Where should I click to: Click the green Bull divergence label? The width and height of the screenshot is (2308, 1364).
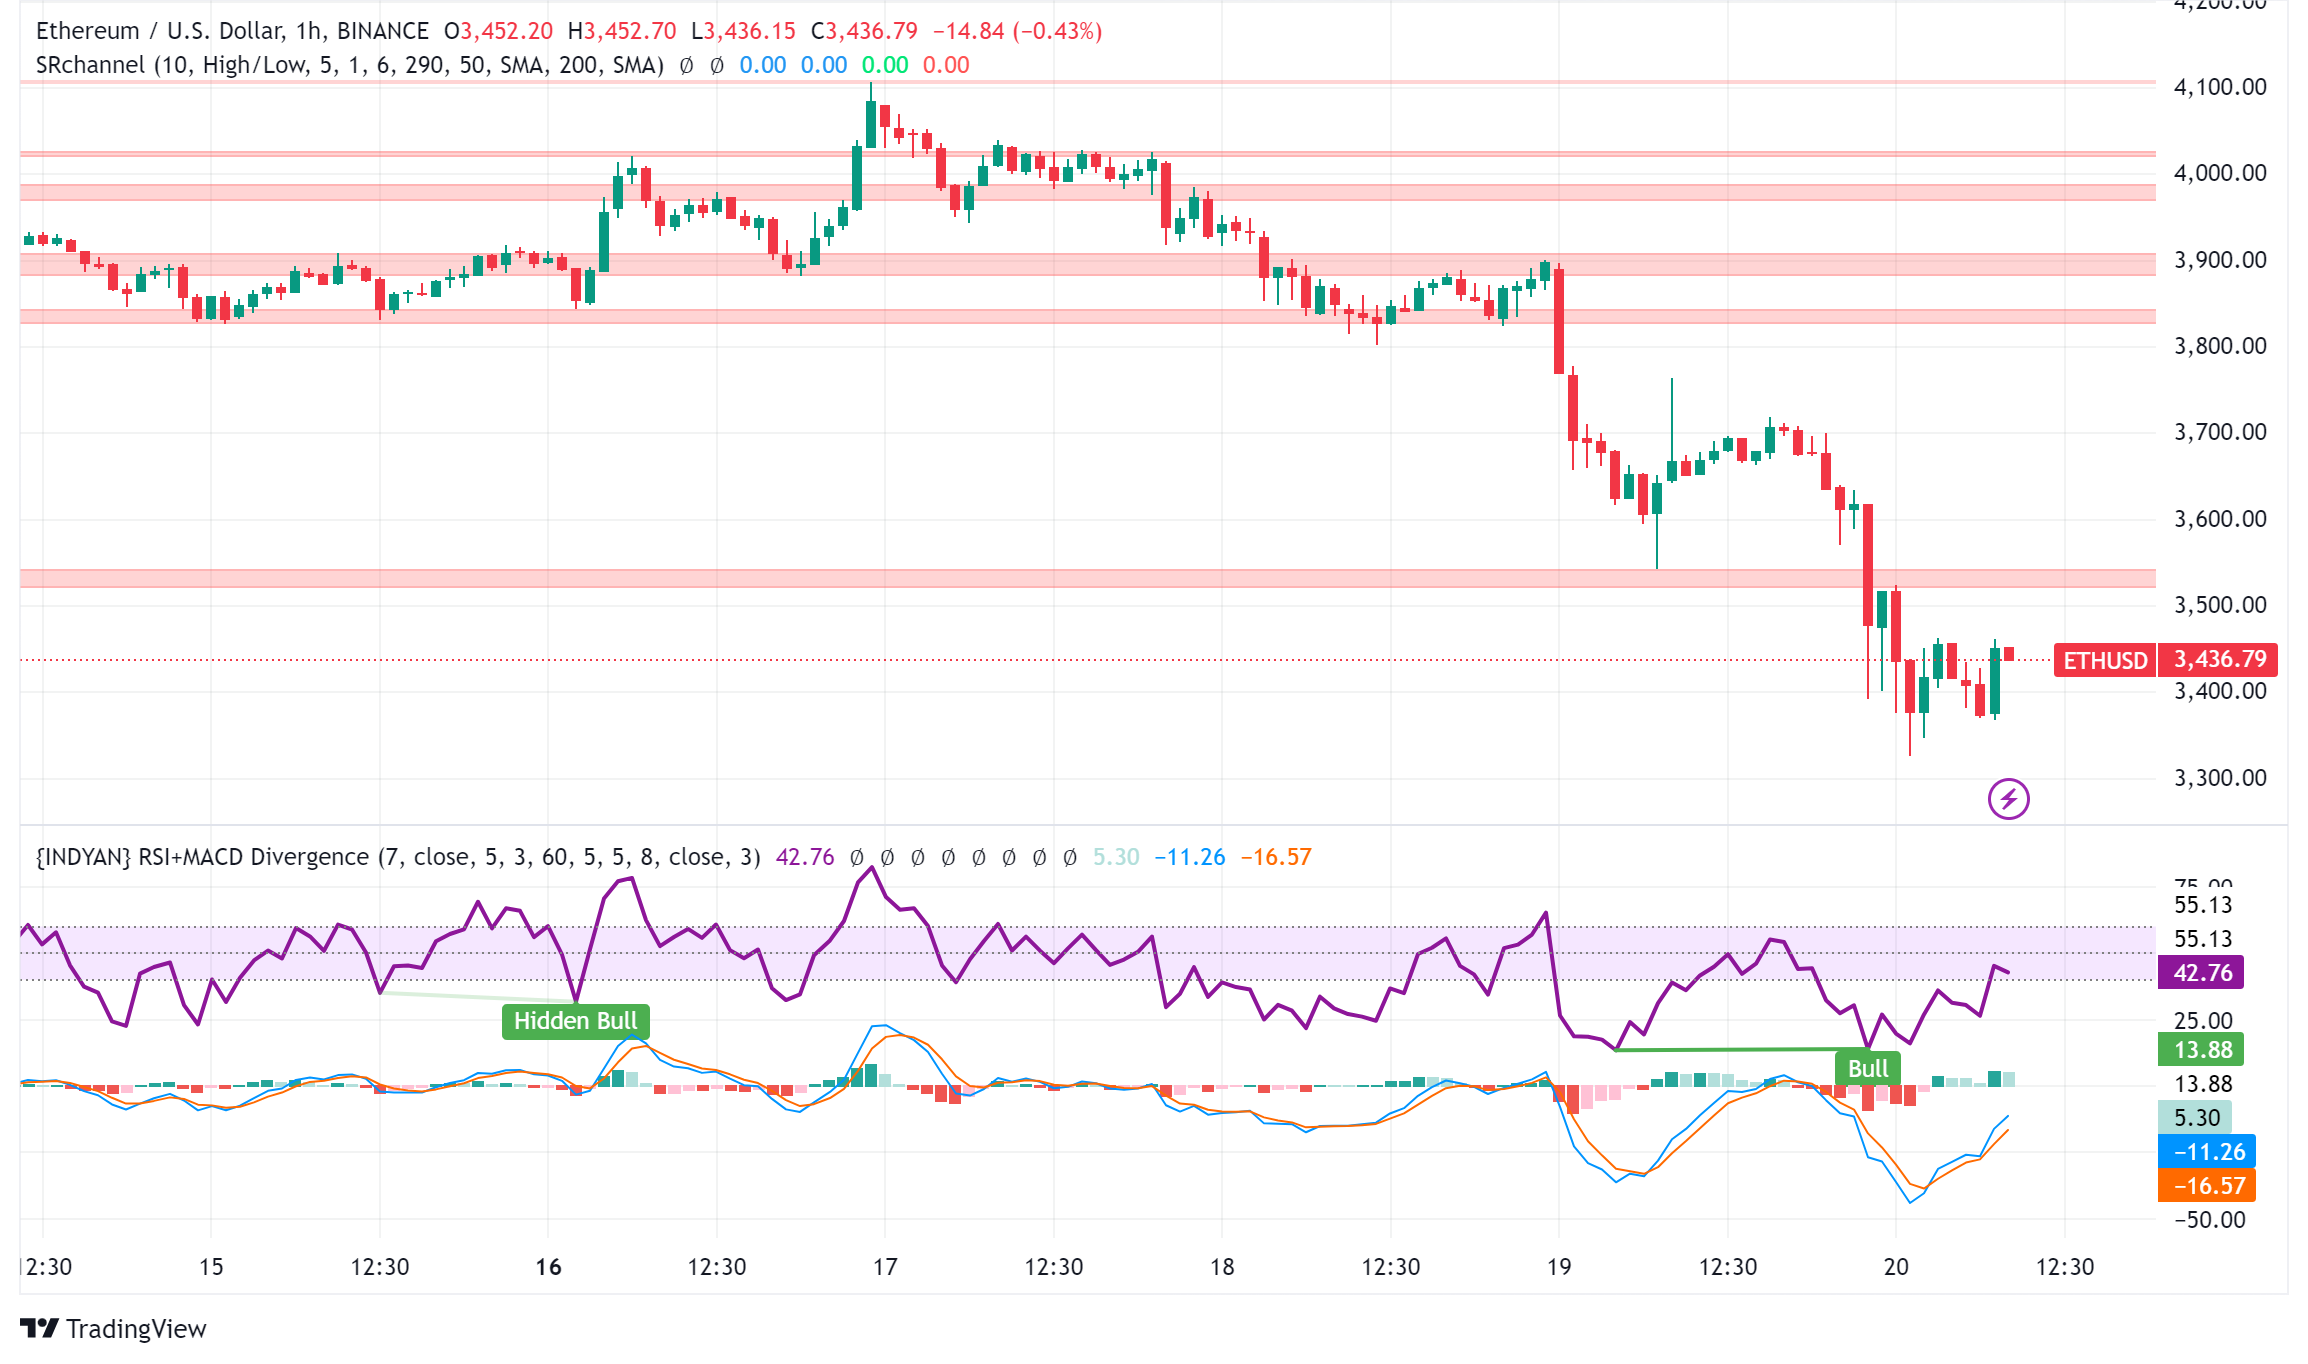click(x=1868, y=1068)
